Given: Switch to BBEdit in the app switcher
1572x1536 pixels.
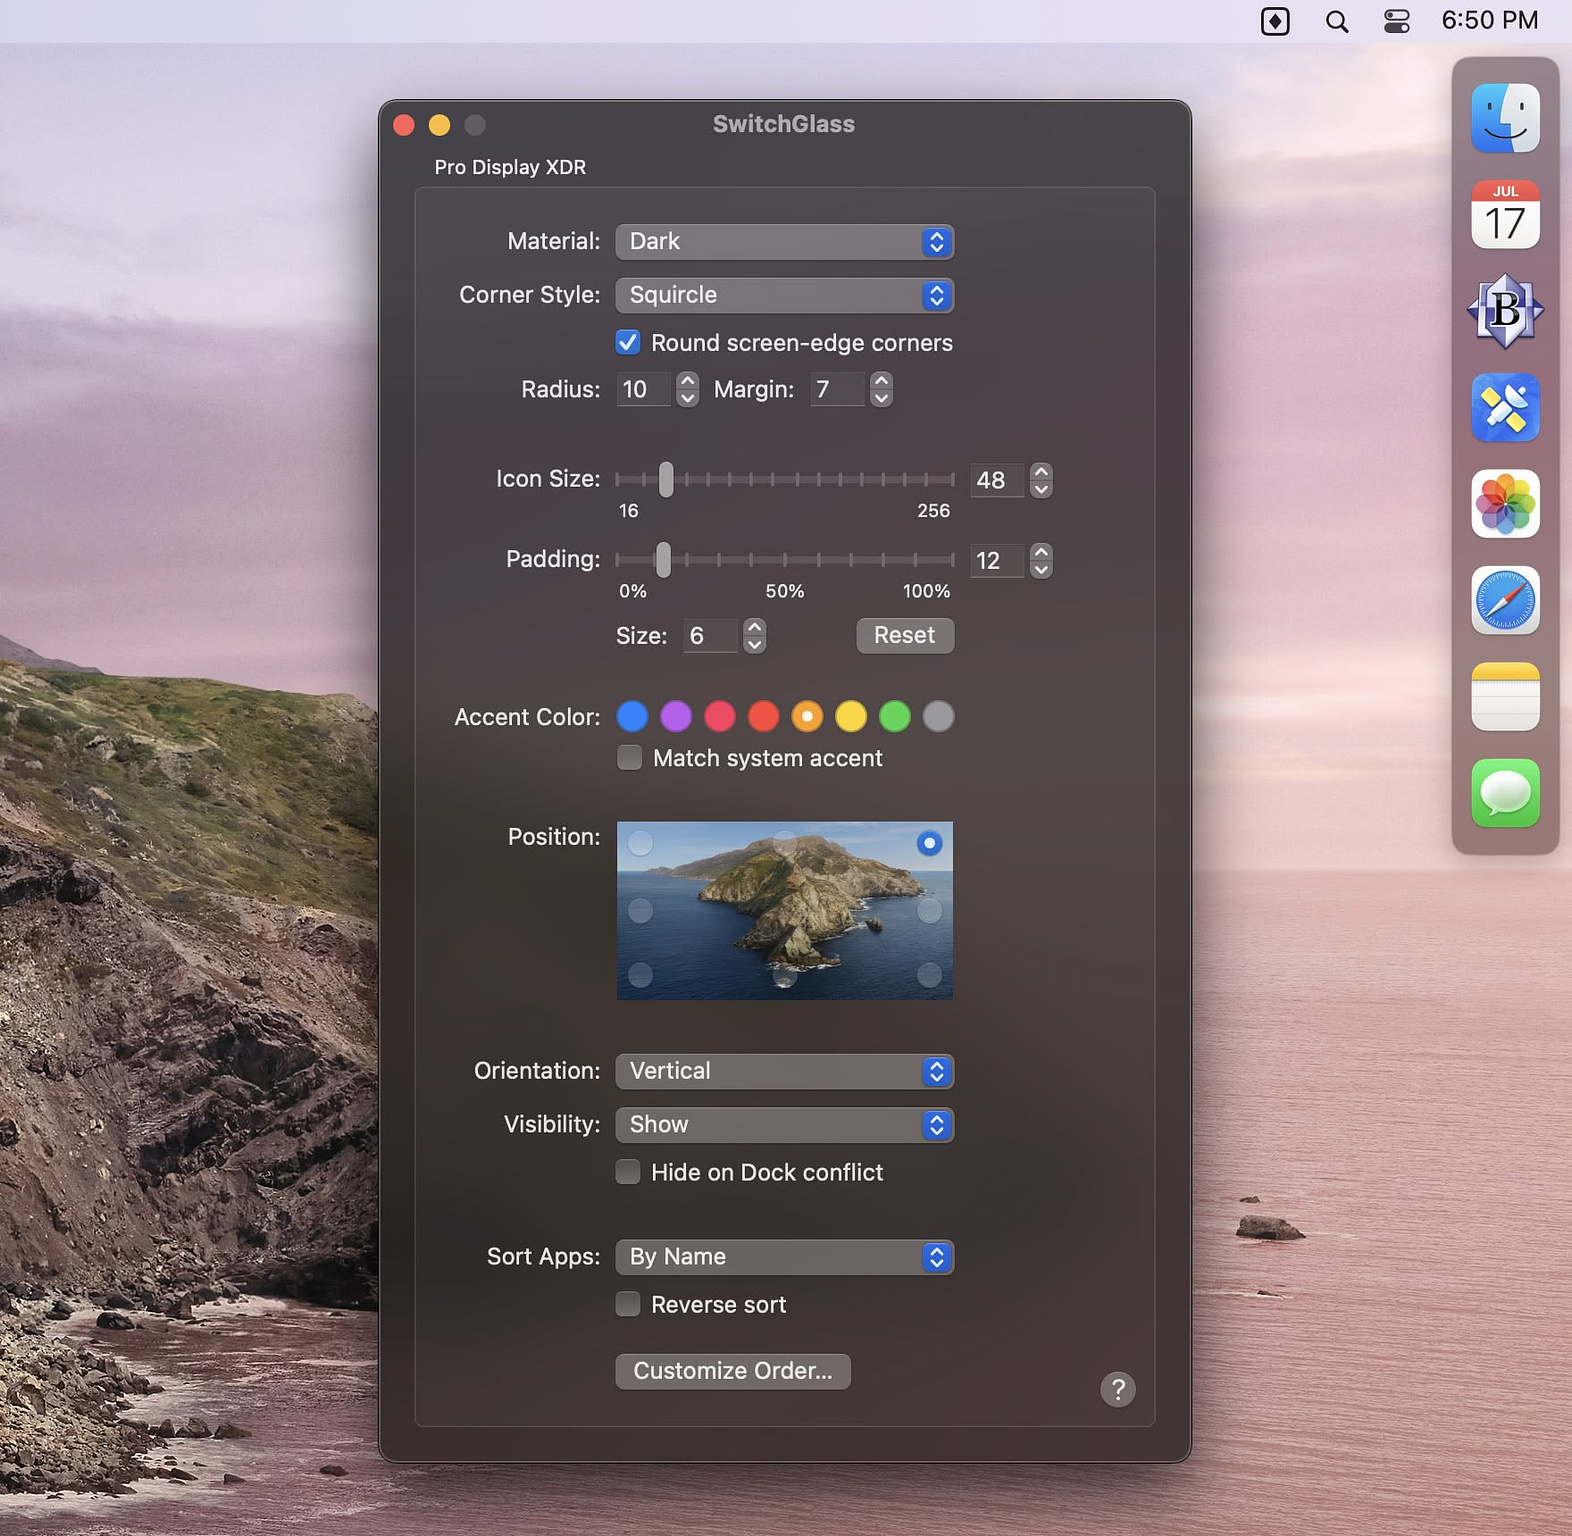Looking at the screenshot, I should point(1505,311).
